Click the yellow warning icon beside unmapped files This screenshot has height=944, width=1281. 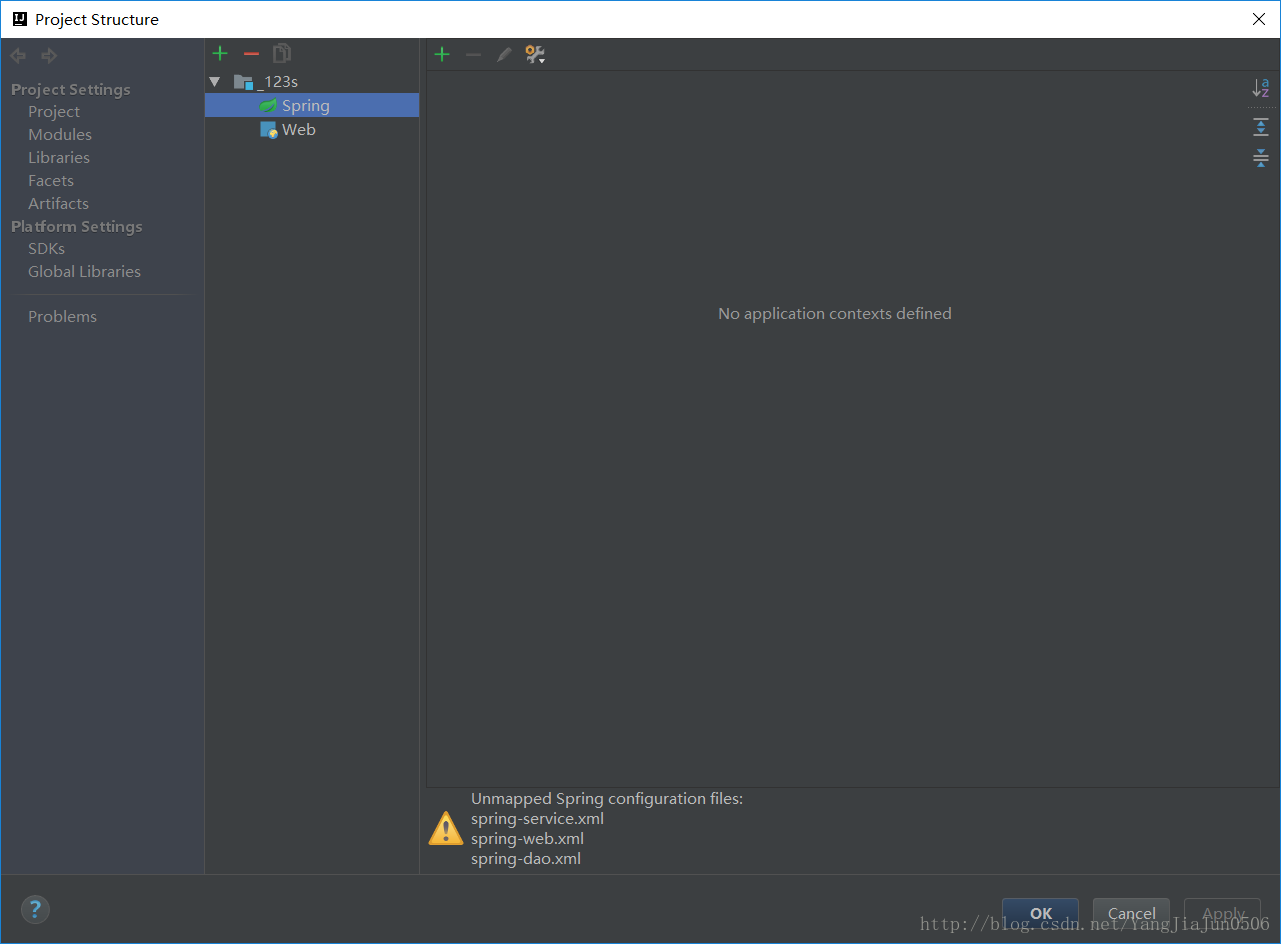(446, 828)
